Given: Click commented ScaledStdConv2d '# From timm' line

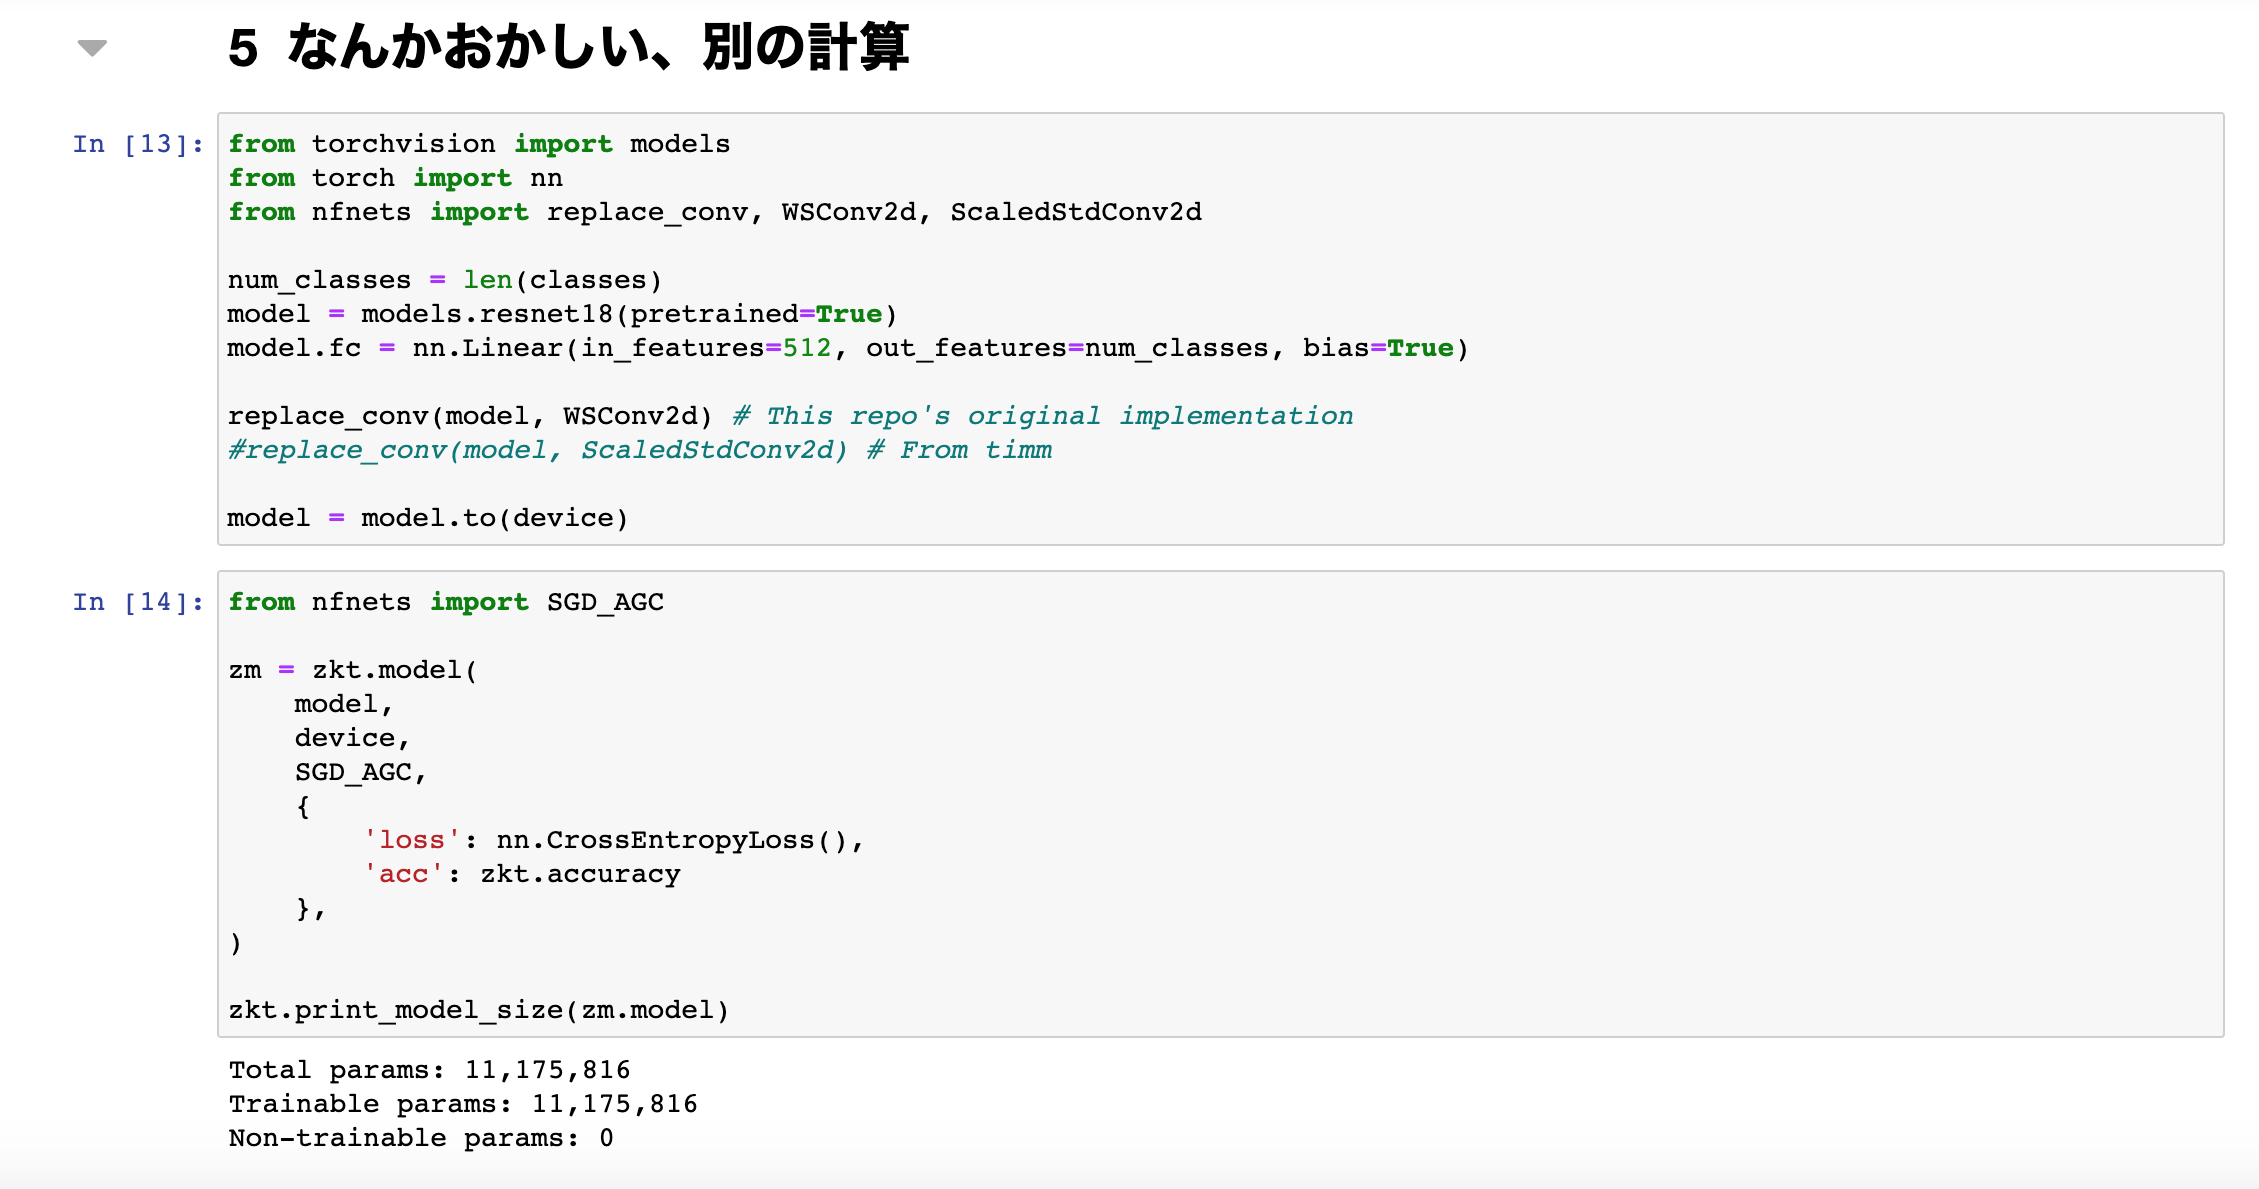Looking at the screenshot, I should tap(640, 450).
